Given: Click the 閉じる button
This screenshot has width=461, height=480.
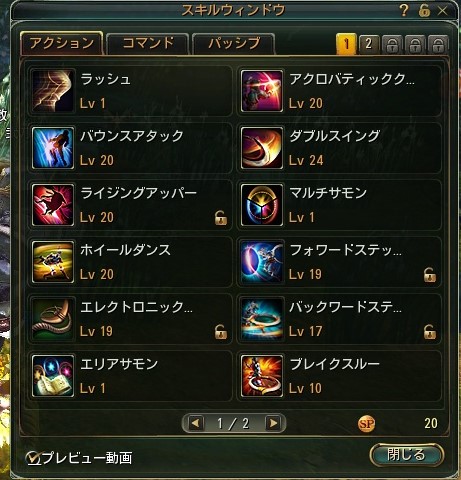Looking at the screenshot, I should 406,455.
